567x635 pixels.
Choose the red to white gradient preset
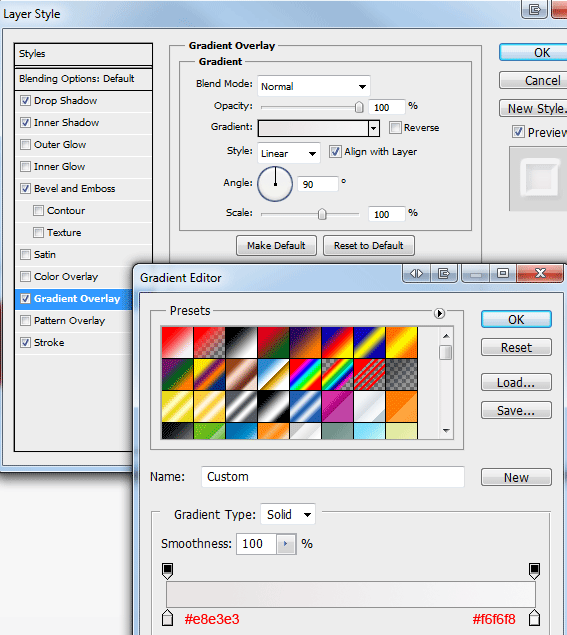coord(177,342)
